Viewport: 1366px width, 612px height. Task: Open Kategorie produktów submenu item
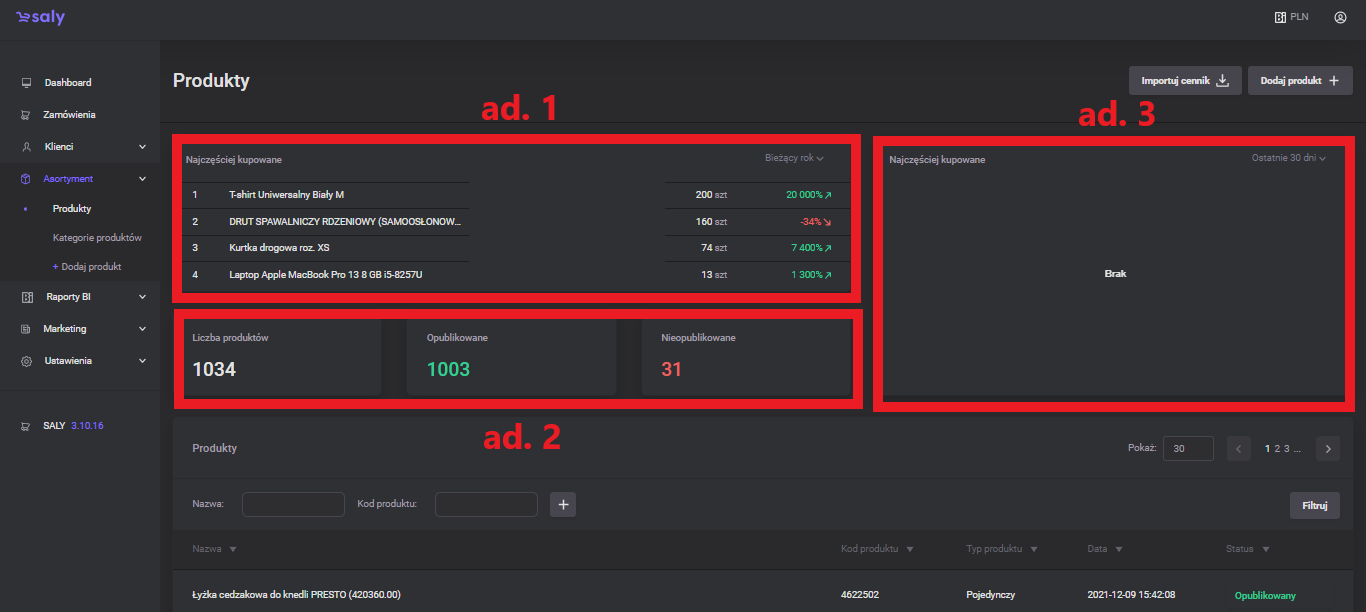click(x=97, y=238)
